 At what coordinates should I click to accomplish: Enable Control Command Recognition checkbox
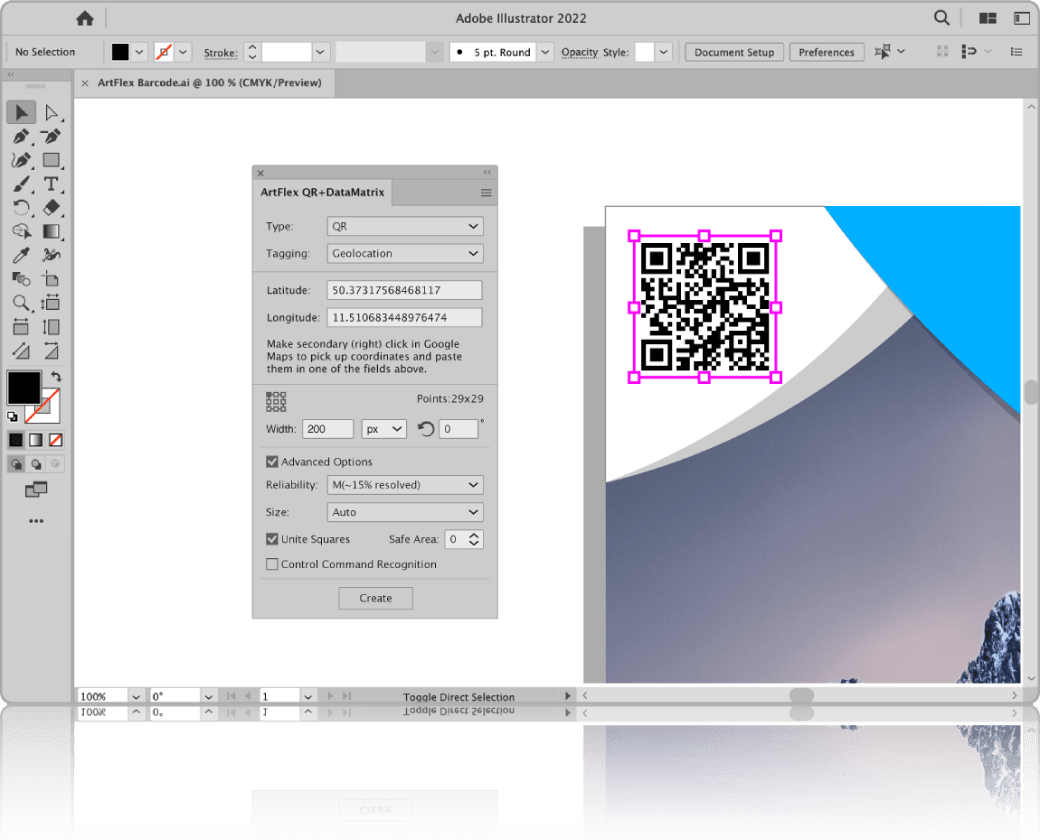(272, 564)
